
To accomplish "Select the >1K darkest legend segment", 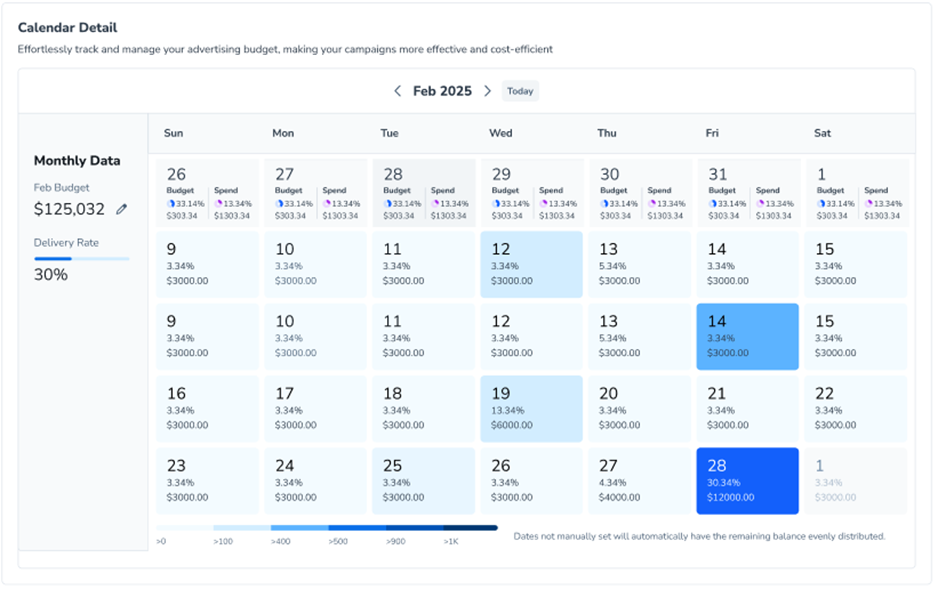I will tap(470, 528).
